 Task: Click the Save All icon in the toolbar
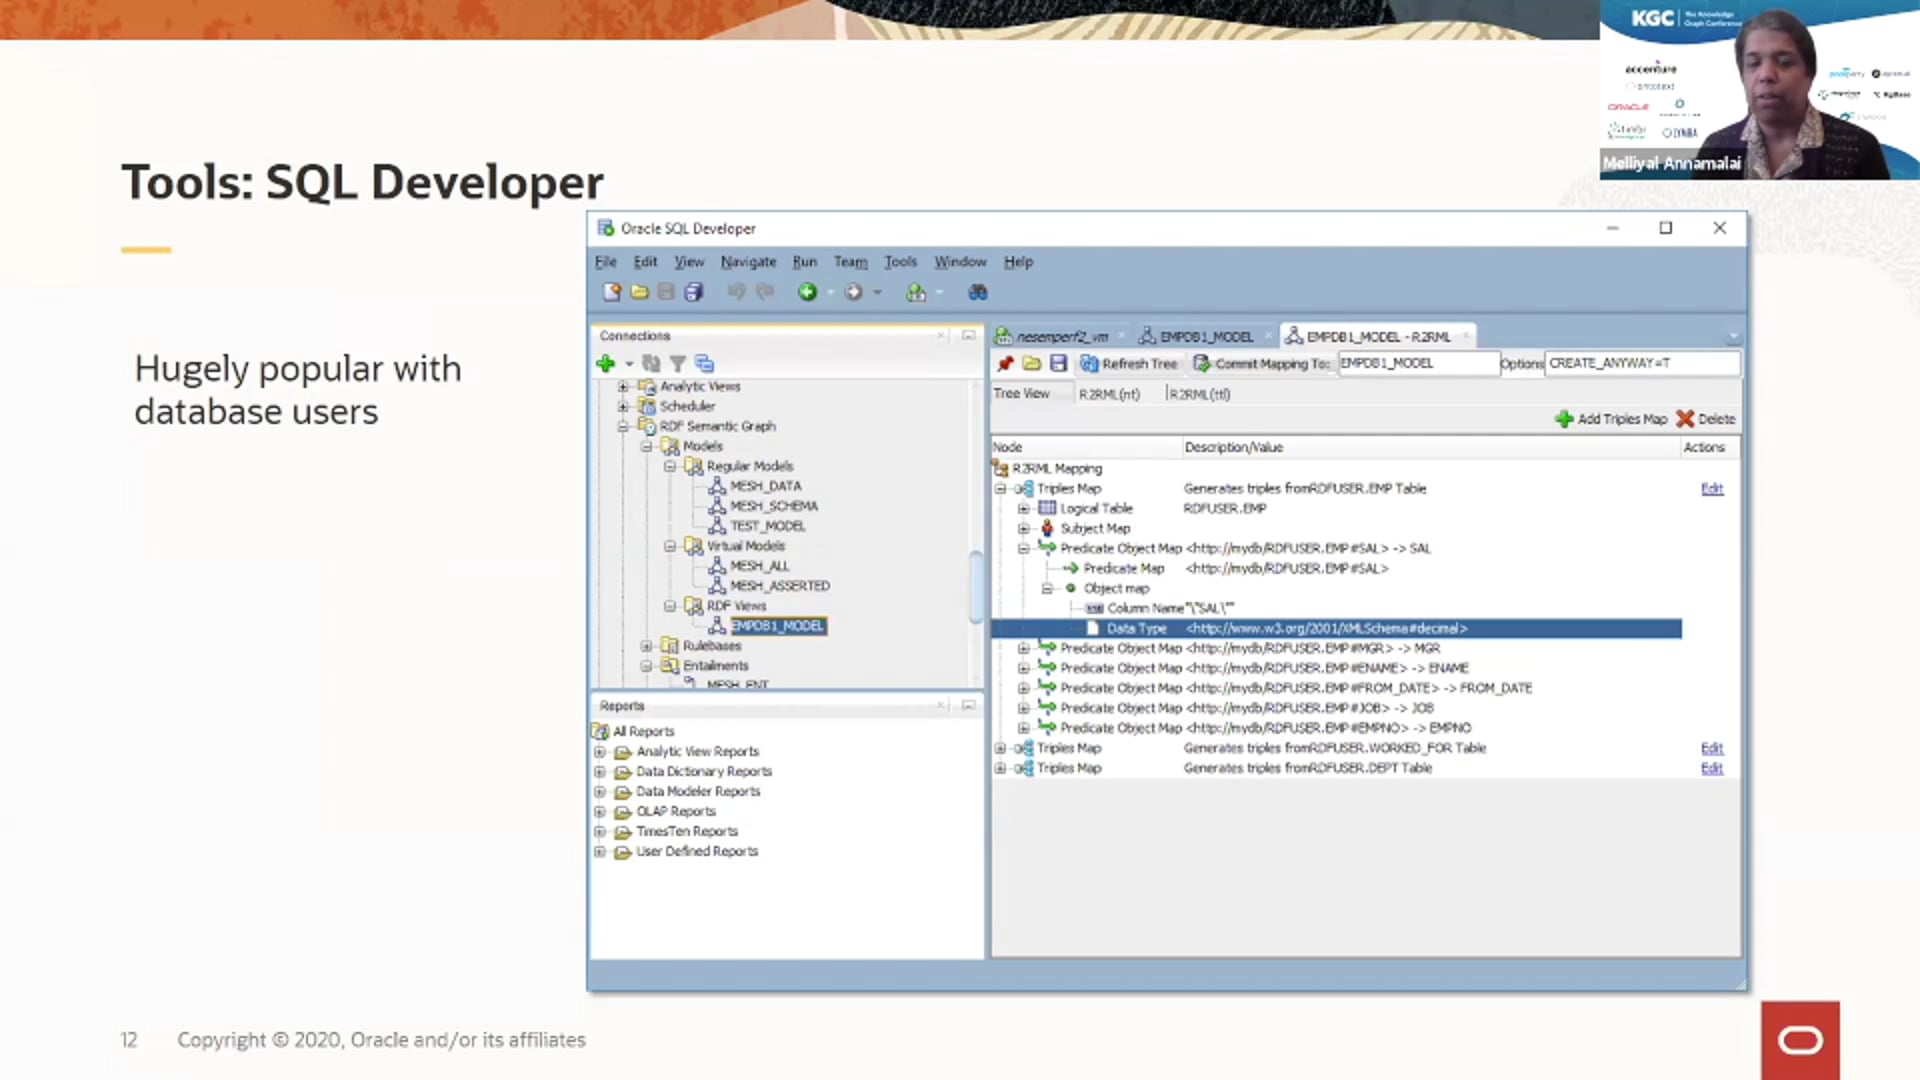coord(693,291)
